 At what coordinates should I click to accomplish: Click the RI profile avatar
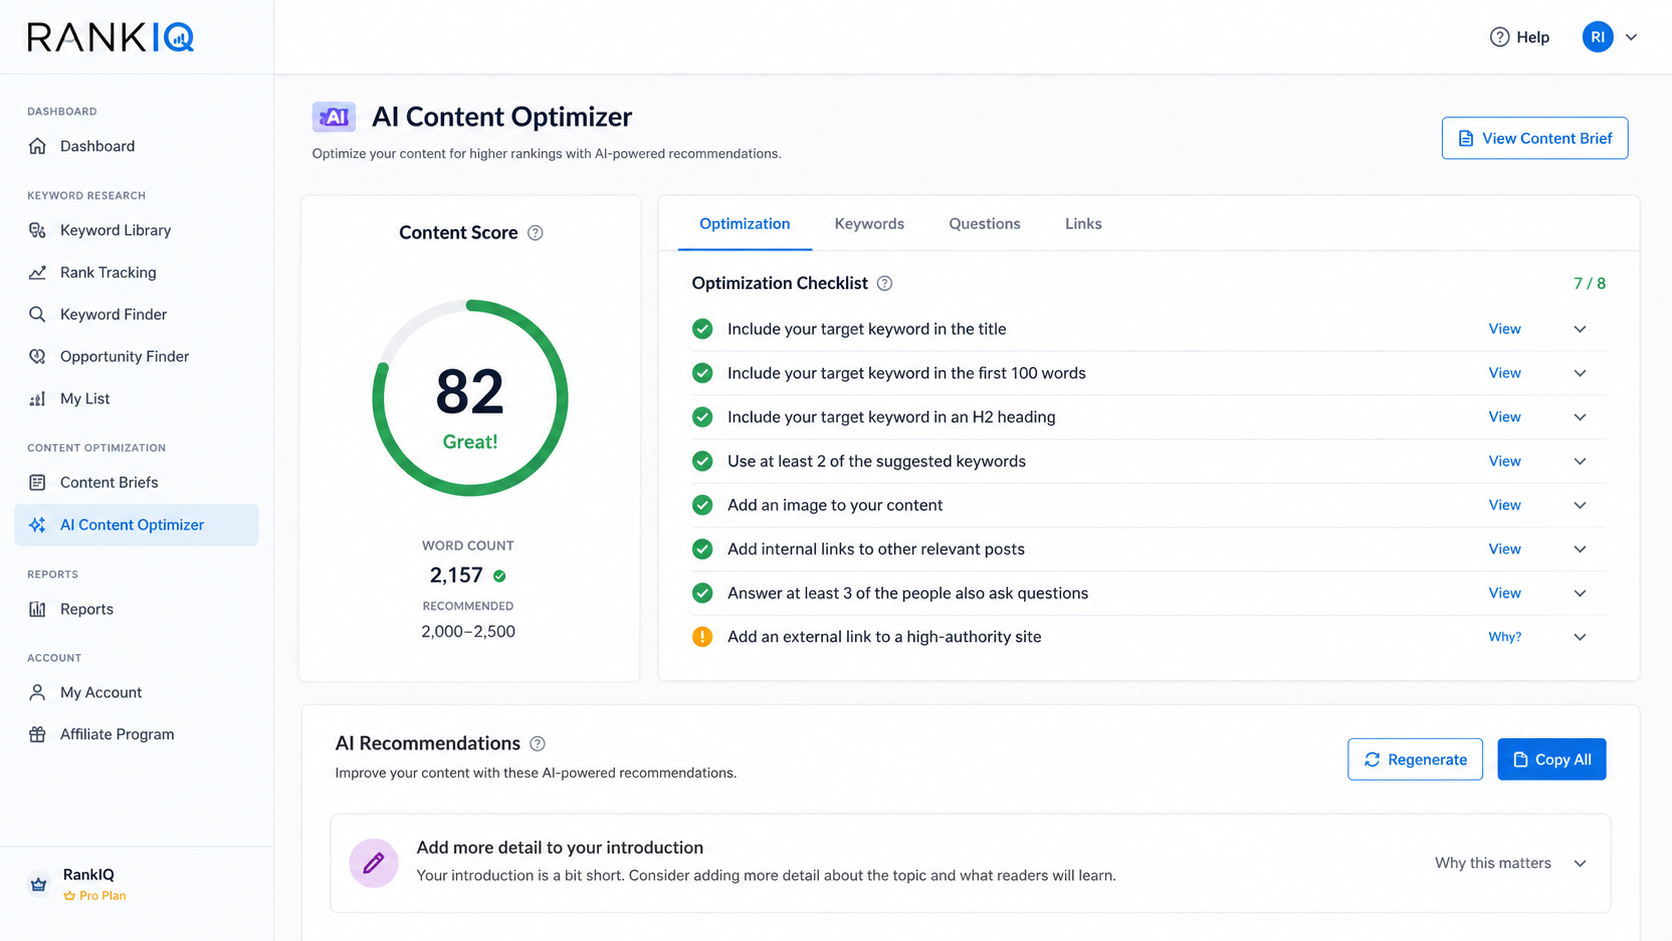[x=1598, y=37]
